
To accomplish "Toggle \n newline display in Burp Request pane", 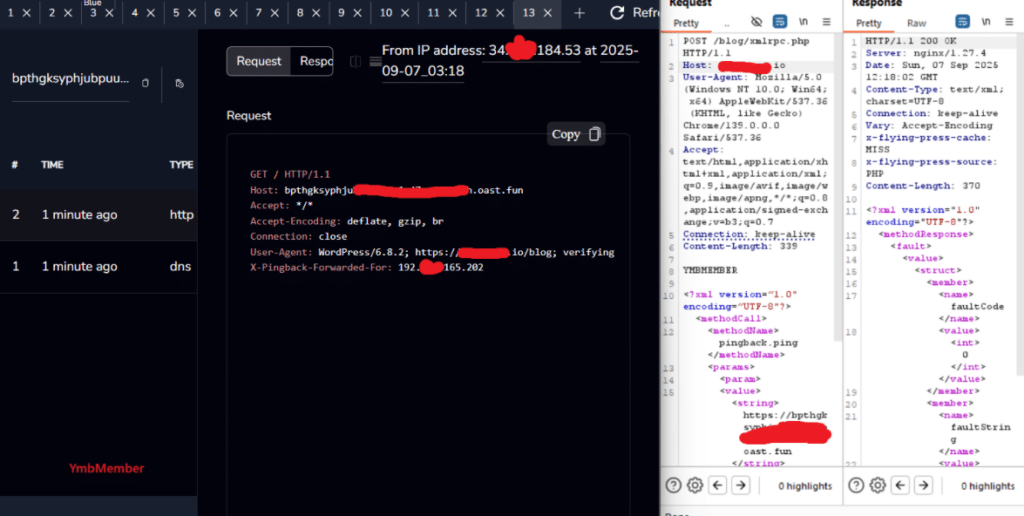I will tap(803, 22).
